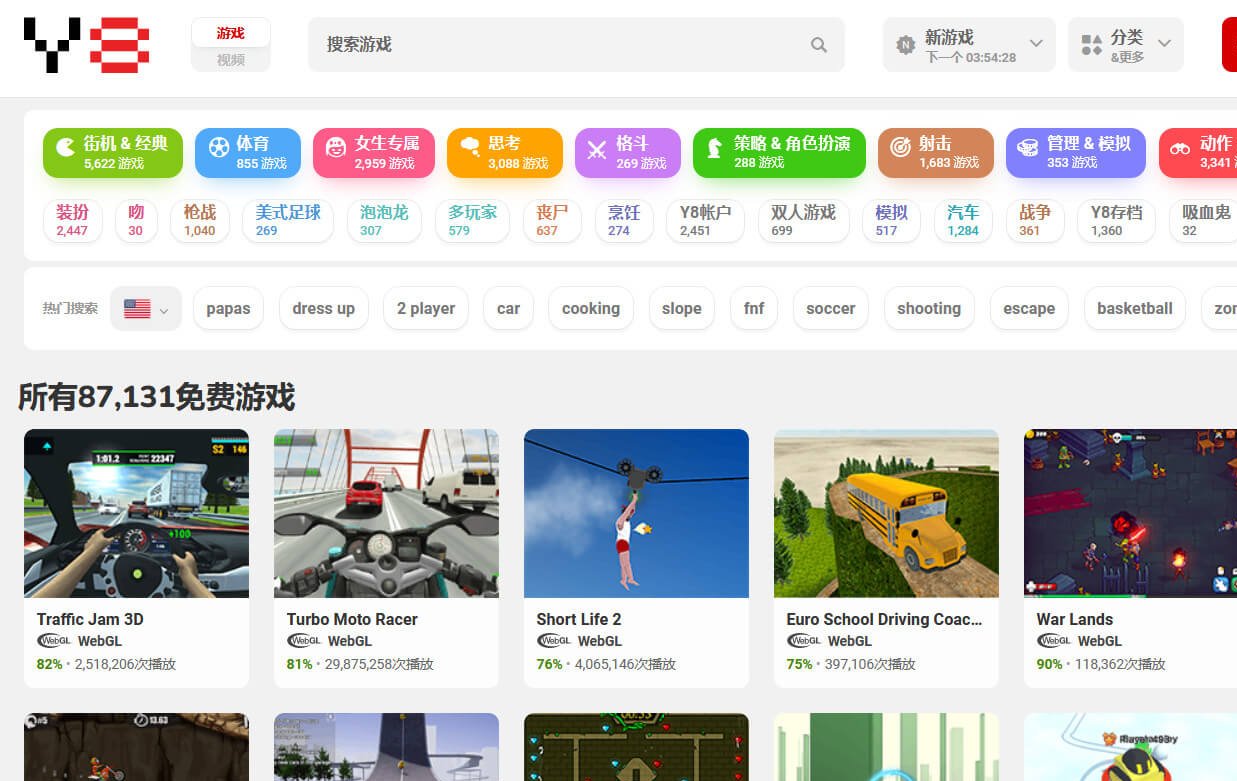Select the 汽车 tag
The image size is (1237, 781).
coord(964,221)
